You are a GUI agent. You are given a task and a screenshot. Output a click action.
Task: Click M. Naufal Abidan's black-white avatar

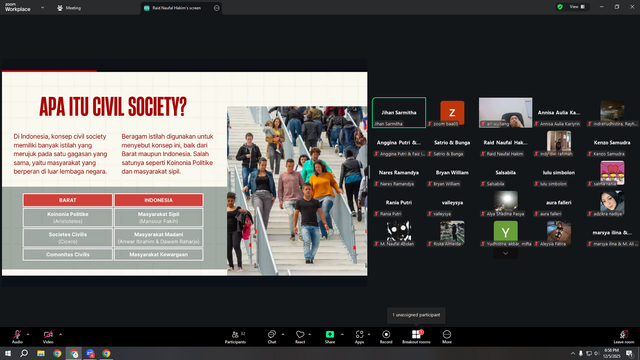click(x=399, y=231)
